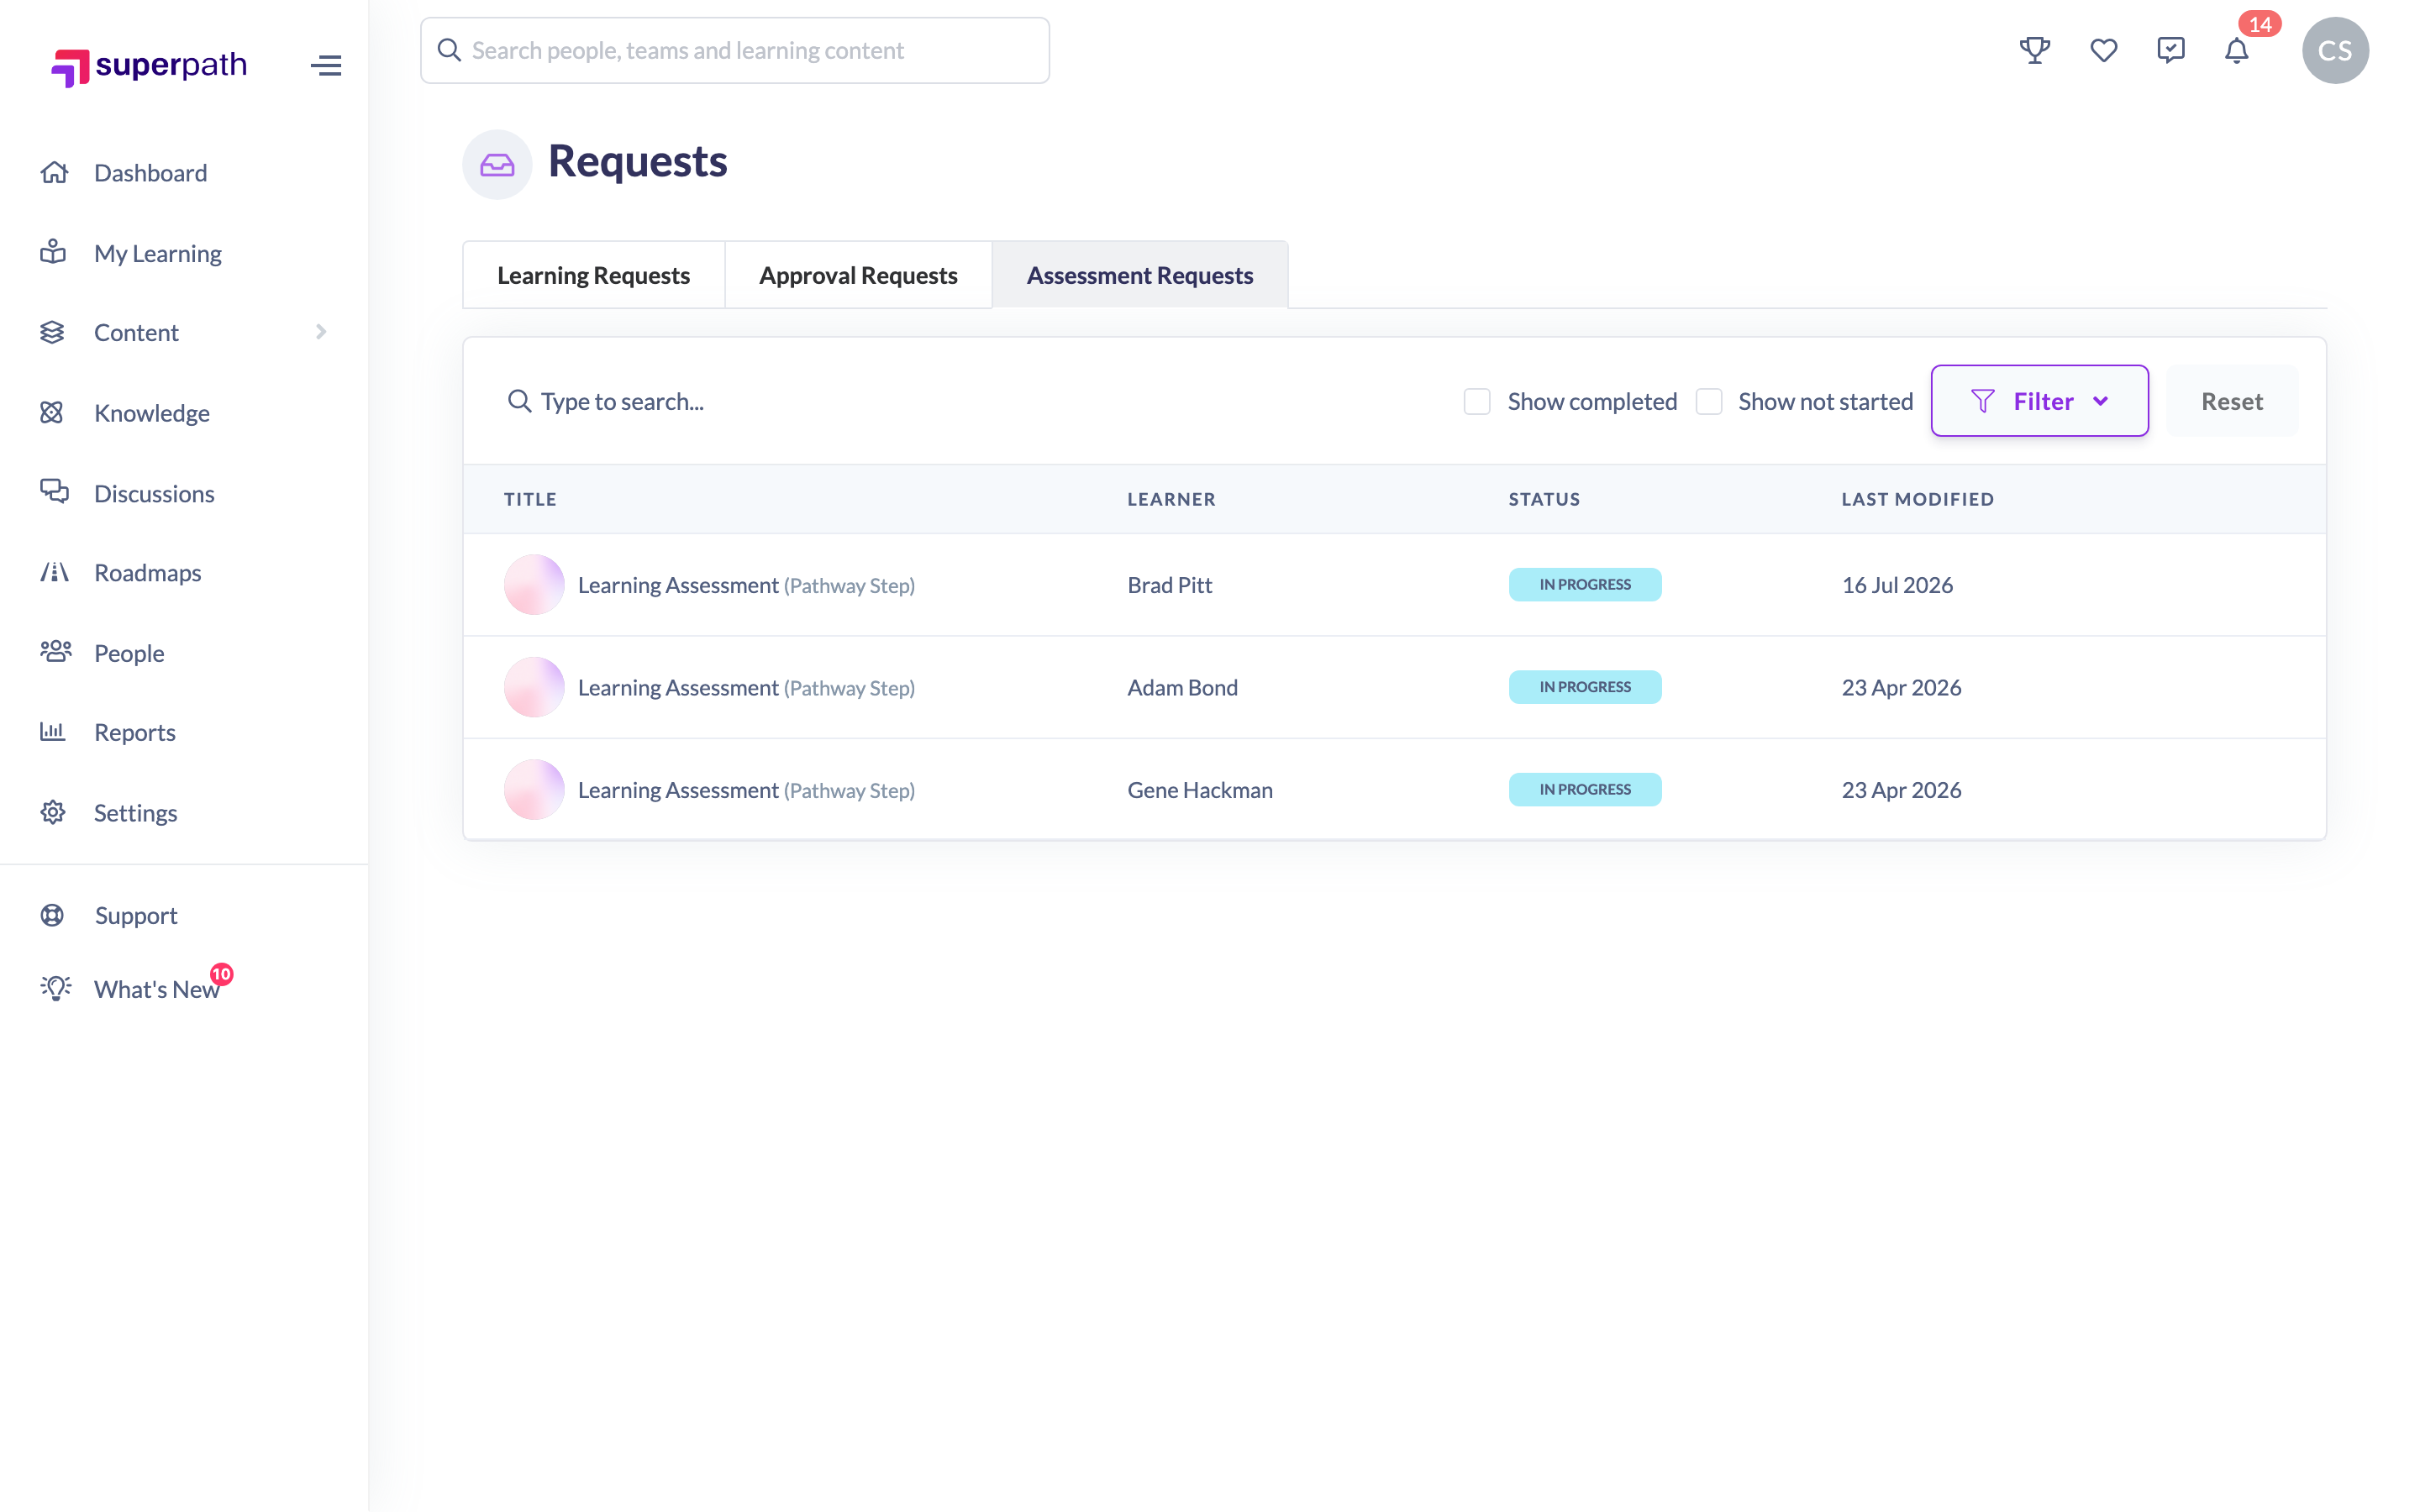Collapse the sidebar with the hamburger icon
This screenshot has width=2420, height=1512.
(326, 66)
